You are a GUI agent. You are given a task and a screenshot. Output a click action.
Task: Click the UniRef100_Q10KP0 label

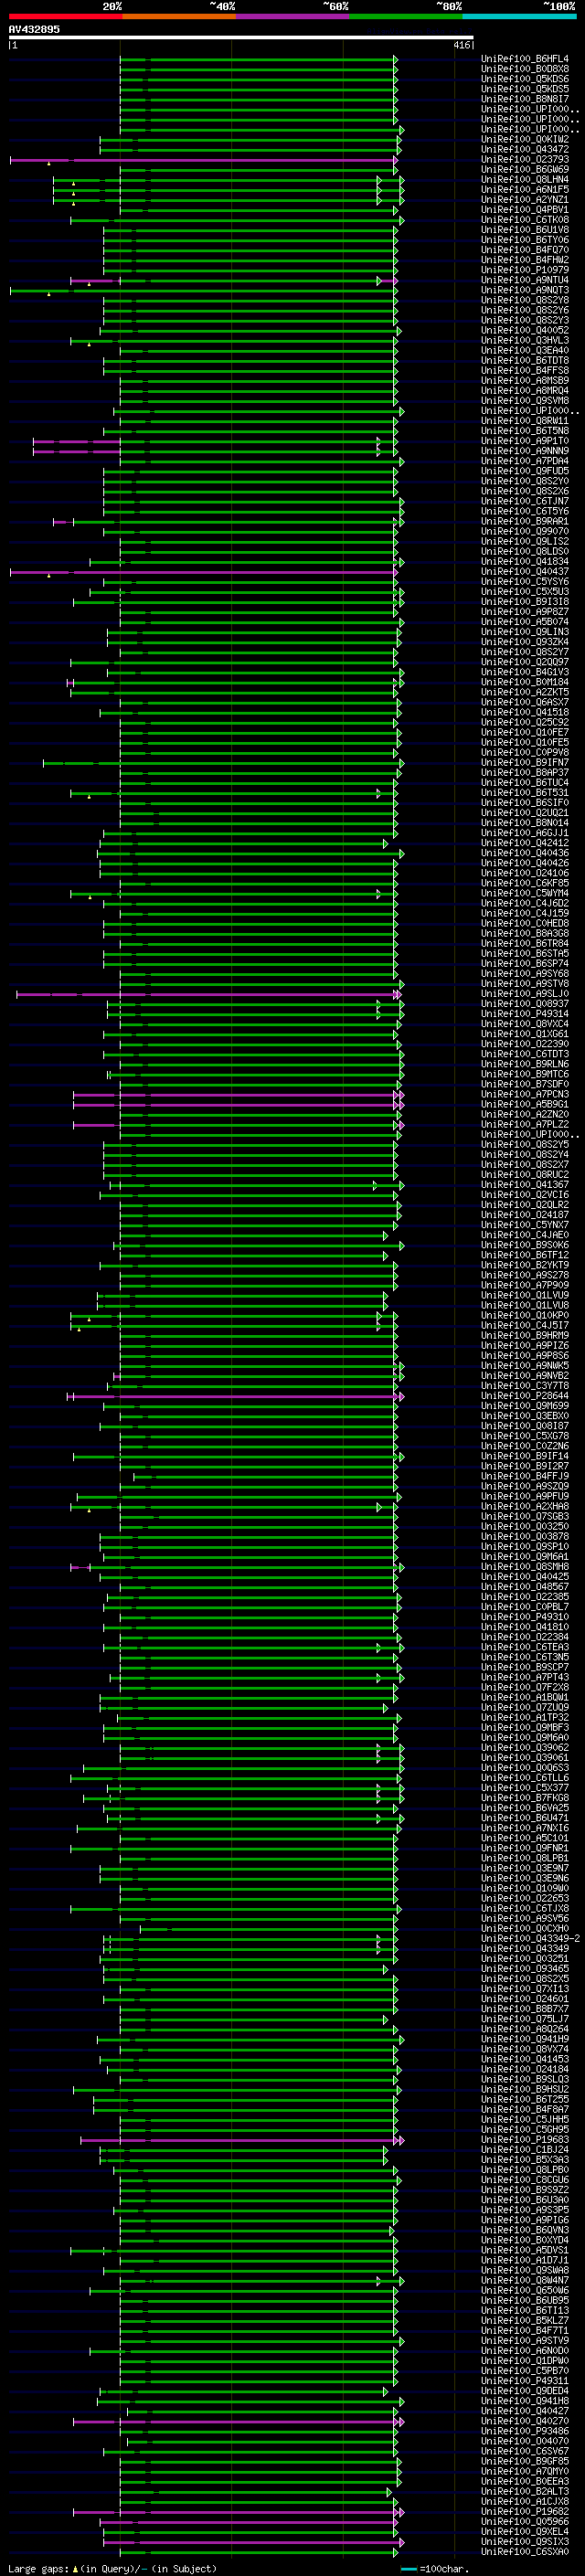pos(525,1315)
